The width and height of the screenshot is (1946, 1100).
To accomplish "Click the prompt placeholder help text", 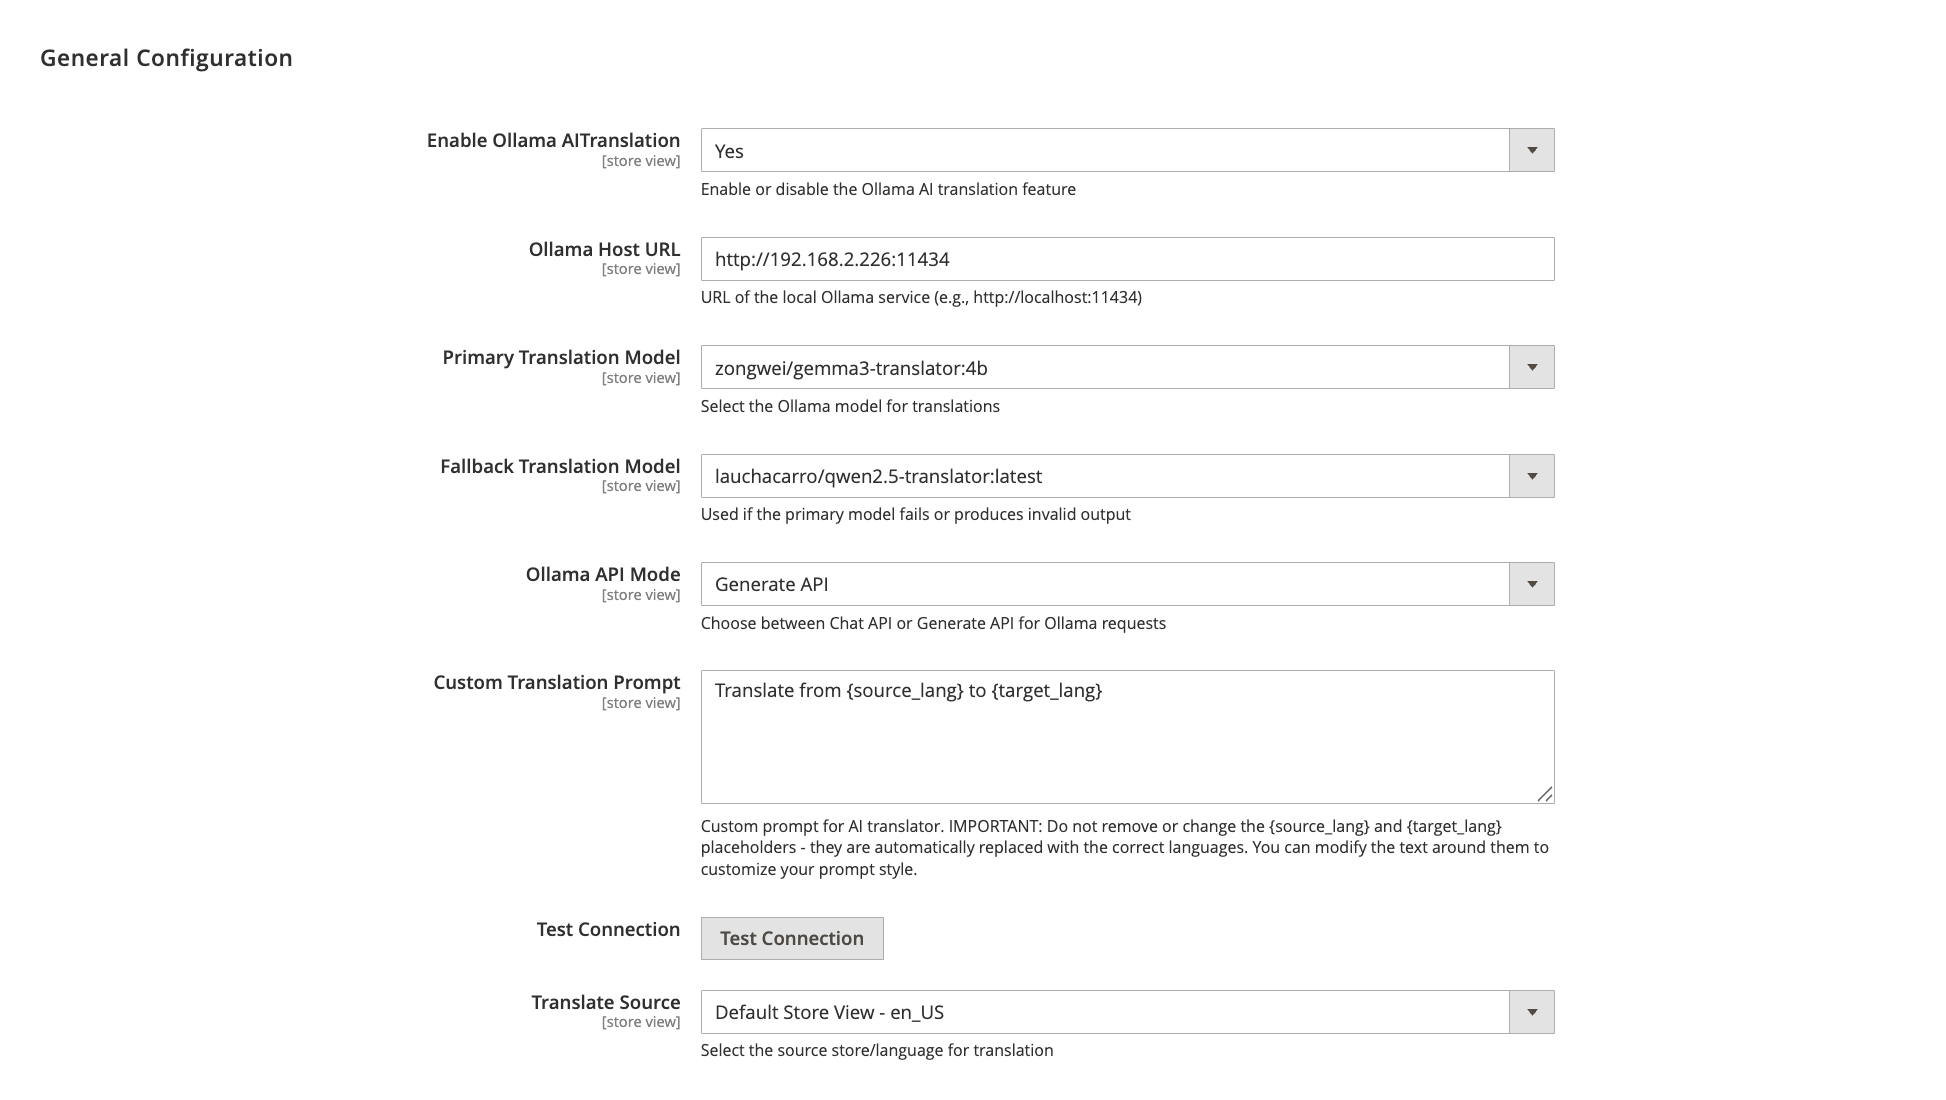I will 1124,847.
